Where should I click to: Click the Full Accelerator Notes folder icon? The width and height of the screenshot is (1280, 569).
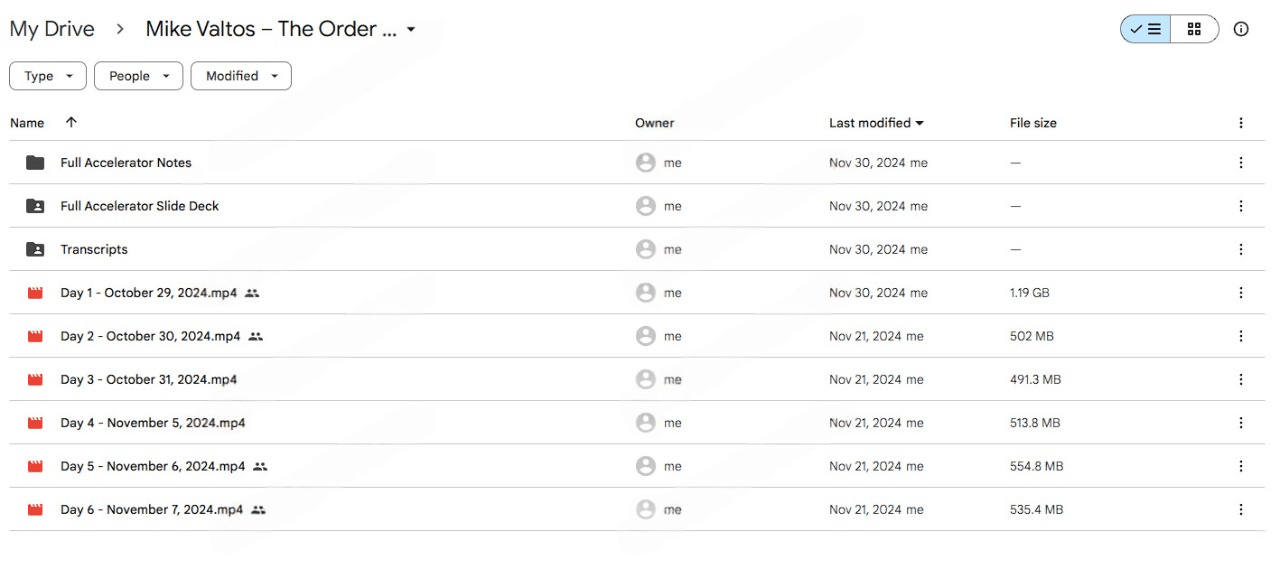tap(35, 162)
